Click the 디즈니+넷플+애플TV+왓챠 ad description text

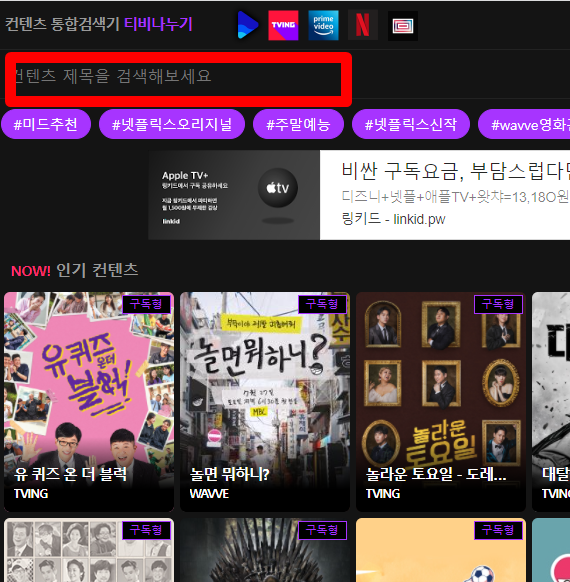(x=455, y=197)
